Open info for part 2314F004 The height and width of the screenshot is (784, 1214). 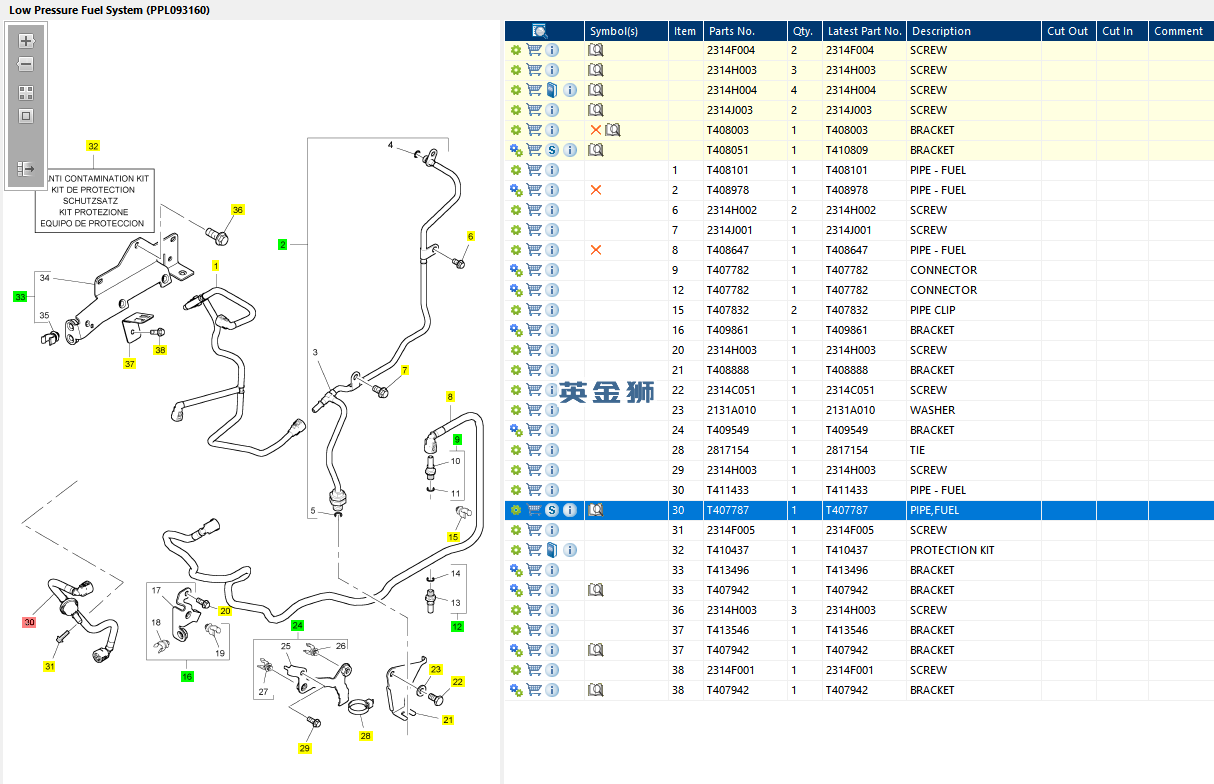click(552, 50)
